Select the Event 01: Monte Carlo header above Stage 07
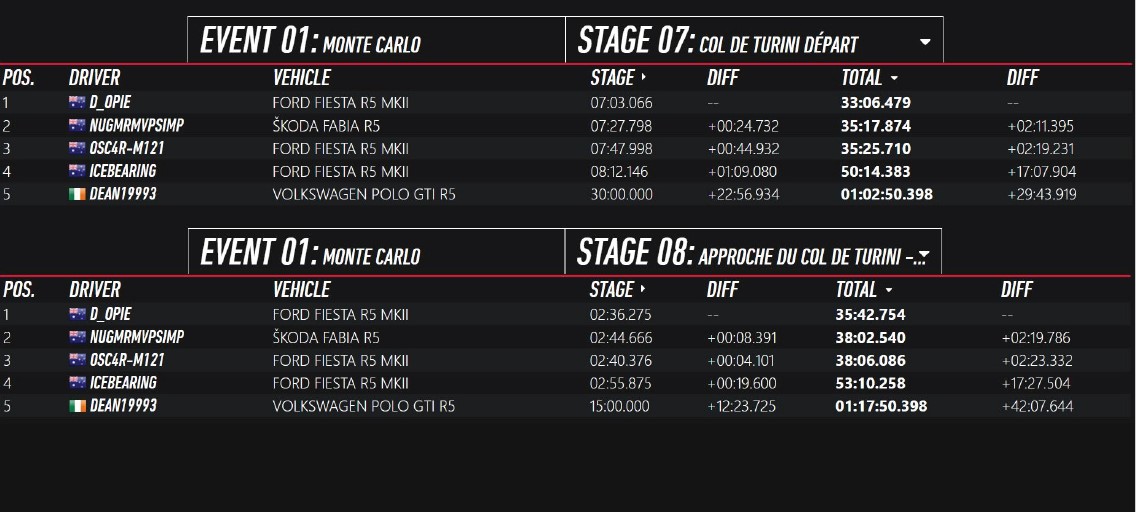The width and height of the screenshot is (1136, 512). 376,40
